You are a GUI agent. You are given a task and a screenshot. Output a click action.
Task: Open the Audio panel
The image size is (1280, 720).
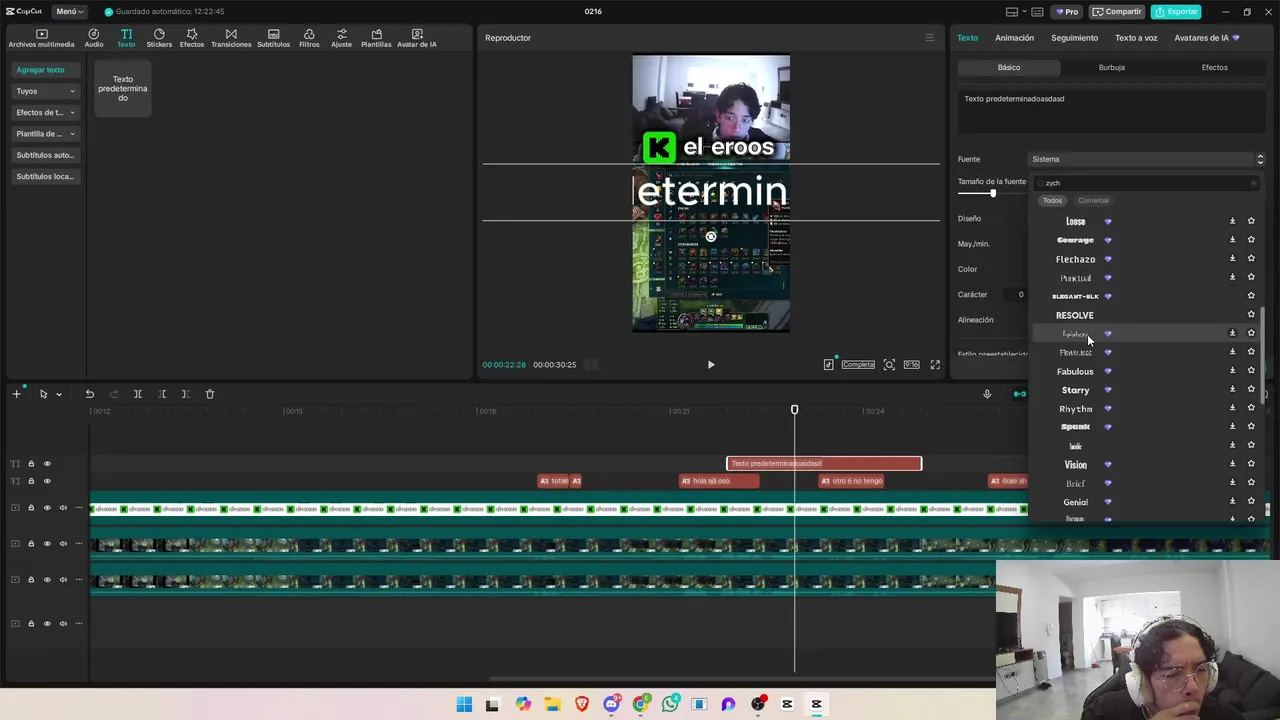click(93, 38)
